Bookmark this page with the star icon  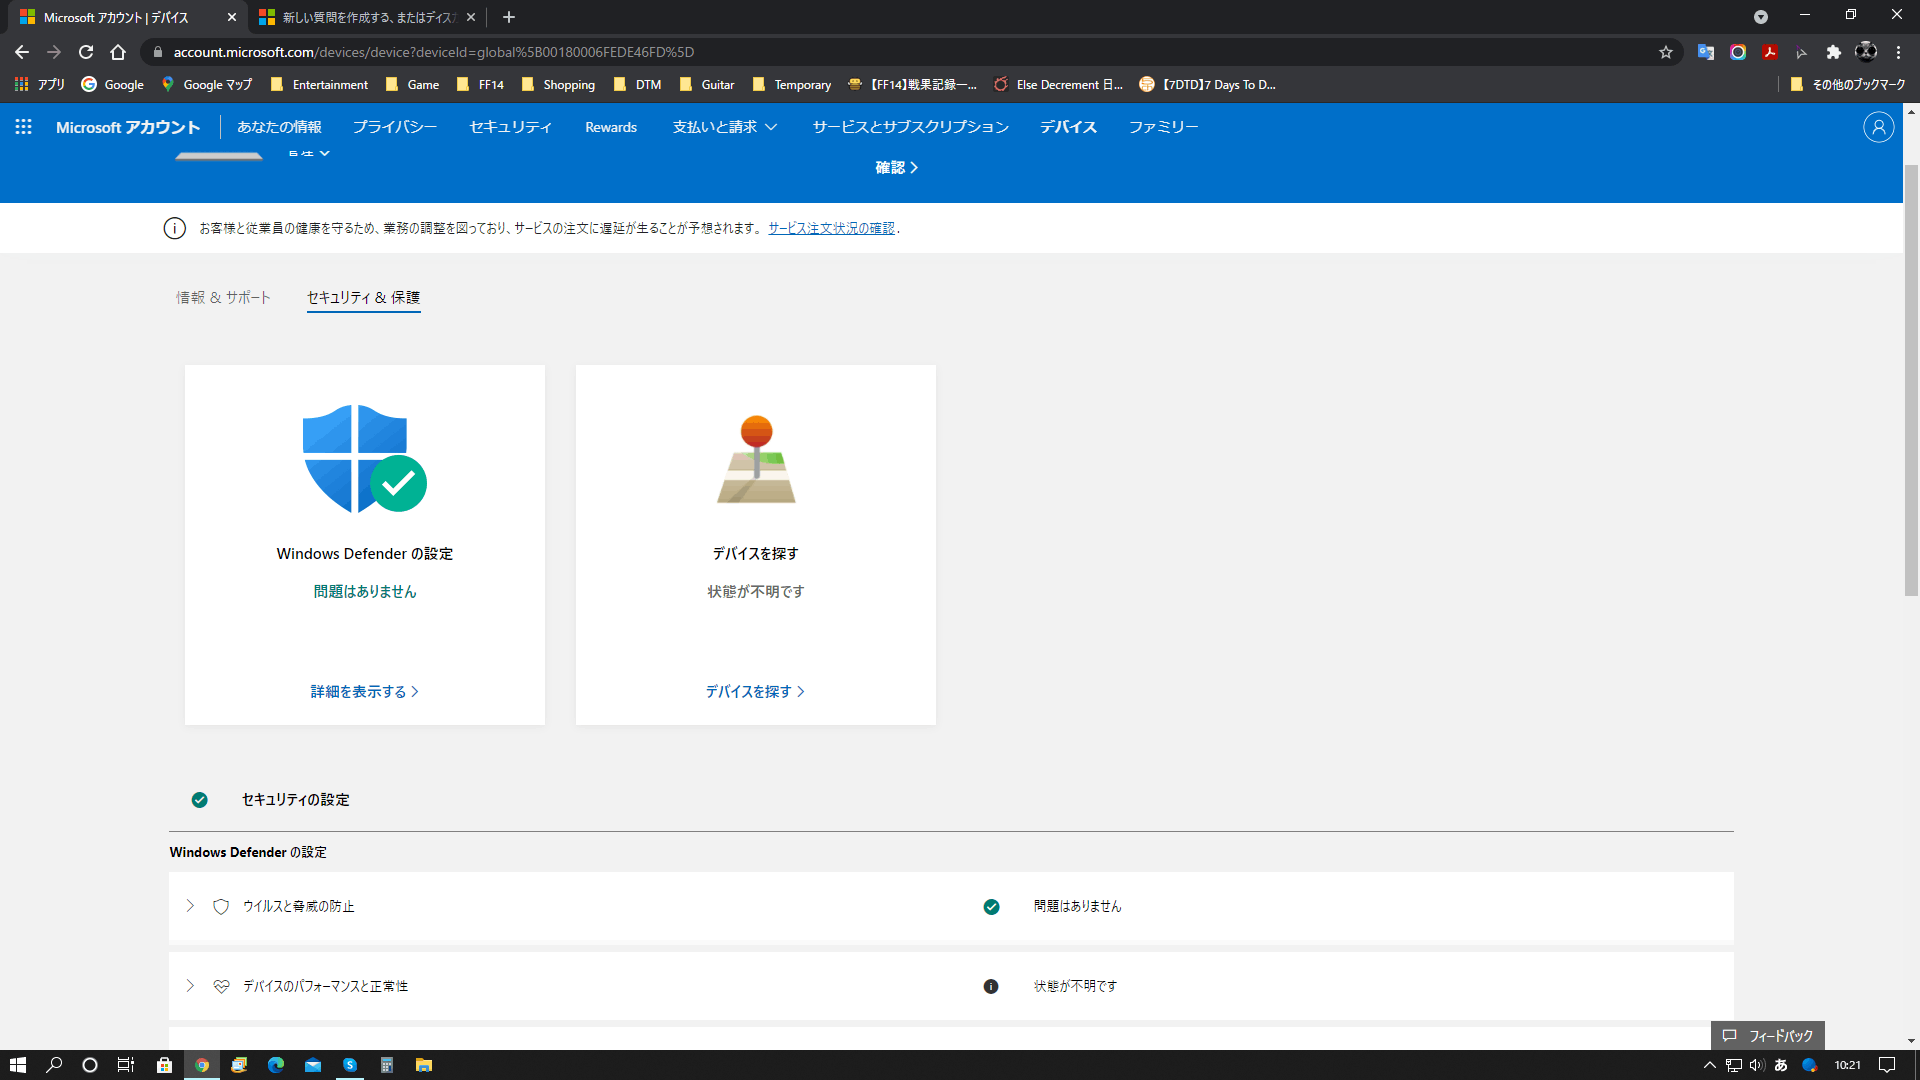tap(1666, 52)
